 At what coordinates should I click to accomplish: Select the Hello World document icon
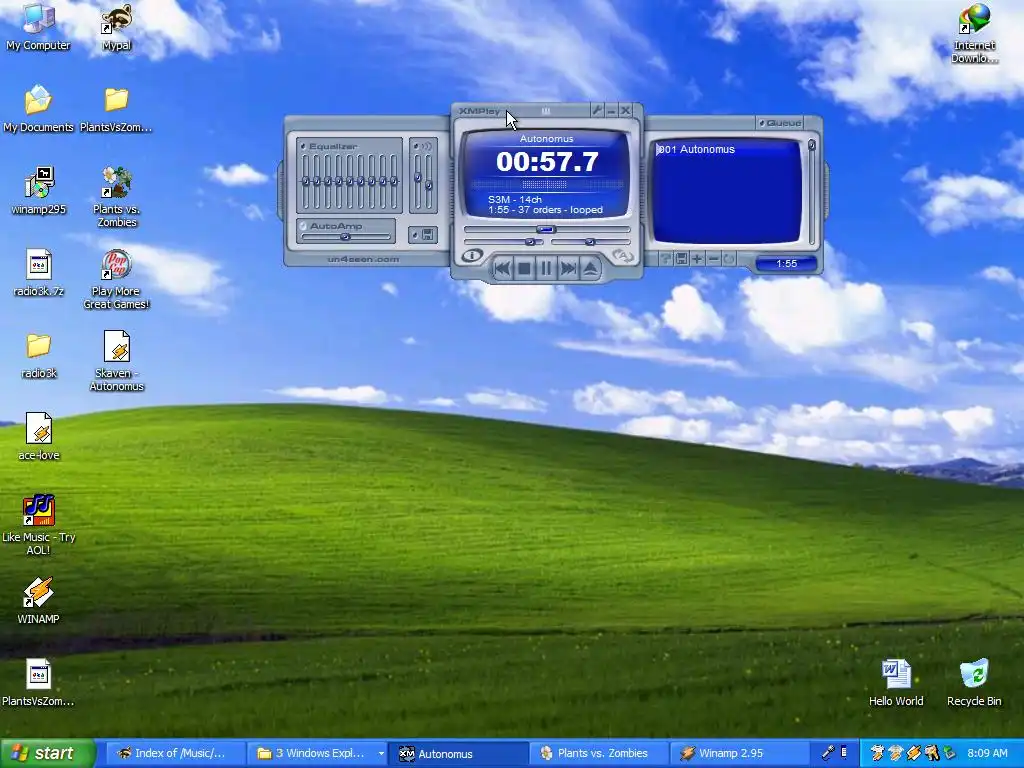coord(896,683)
